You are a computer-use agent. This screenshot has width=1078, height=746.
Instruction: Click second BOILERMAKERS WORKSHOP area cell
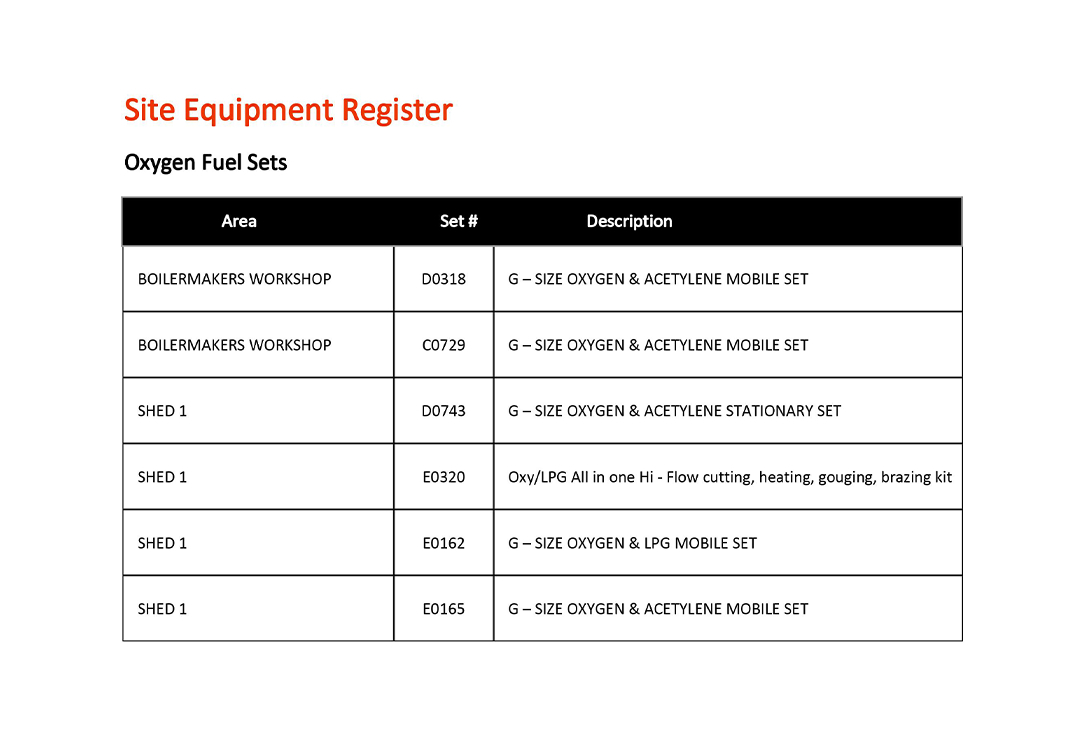(x=258, y=345)
